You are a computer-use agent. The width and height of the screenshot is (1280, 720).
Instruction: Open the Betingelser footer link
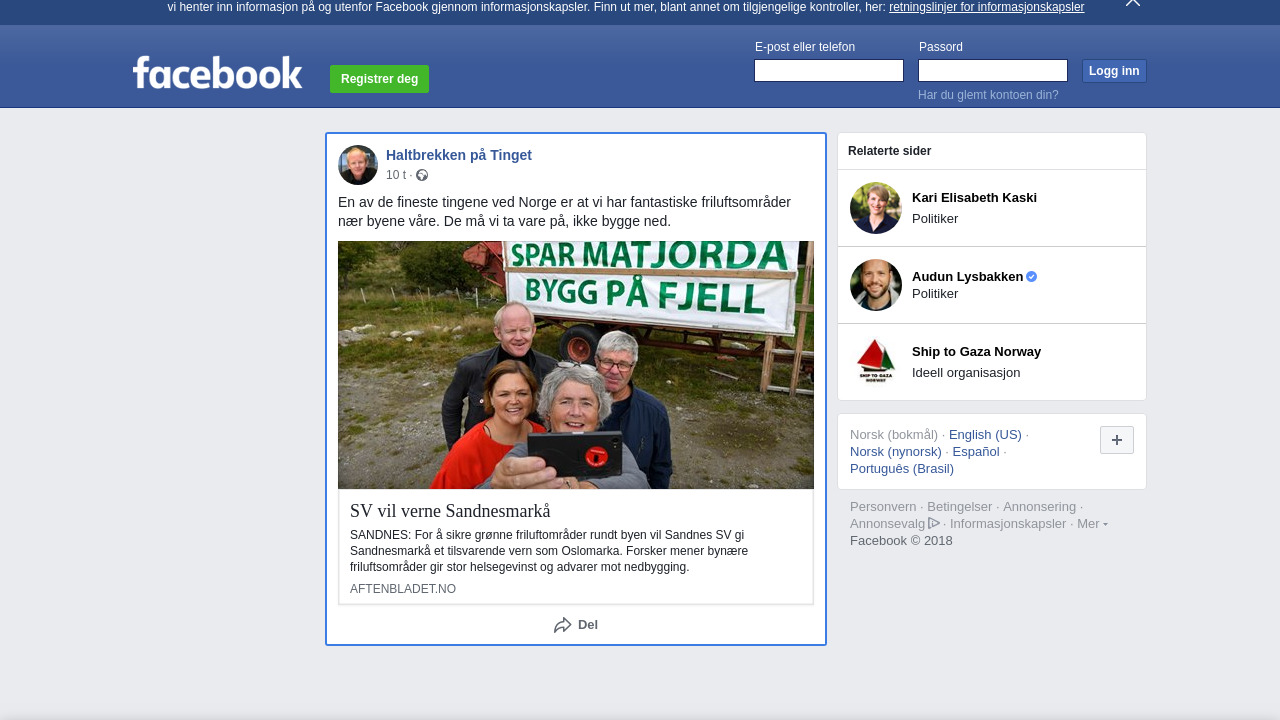point(960,507)
